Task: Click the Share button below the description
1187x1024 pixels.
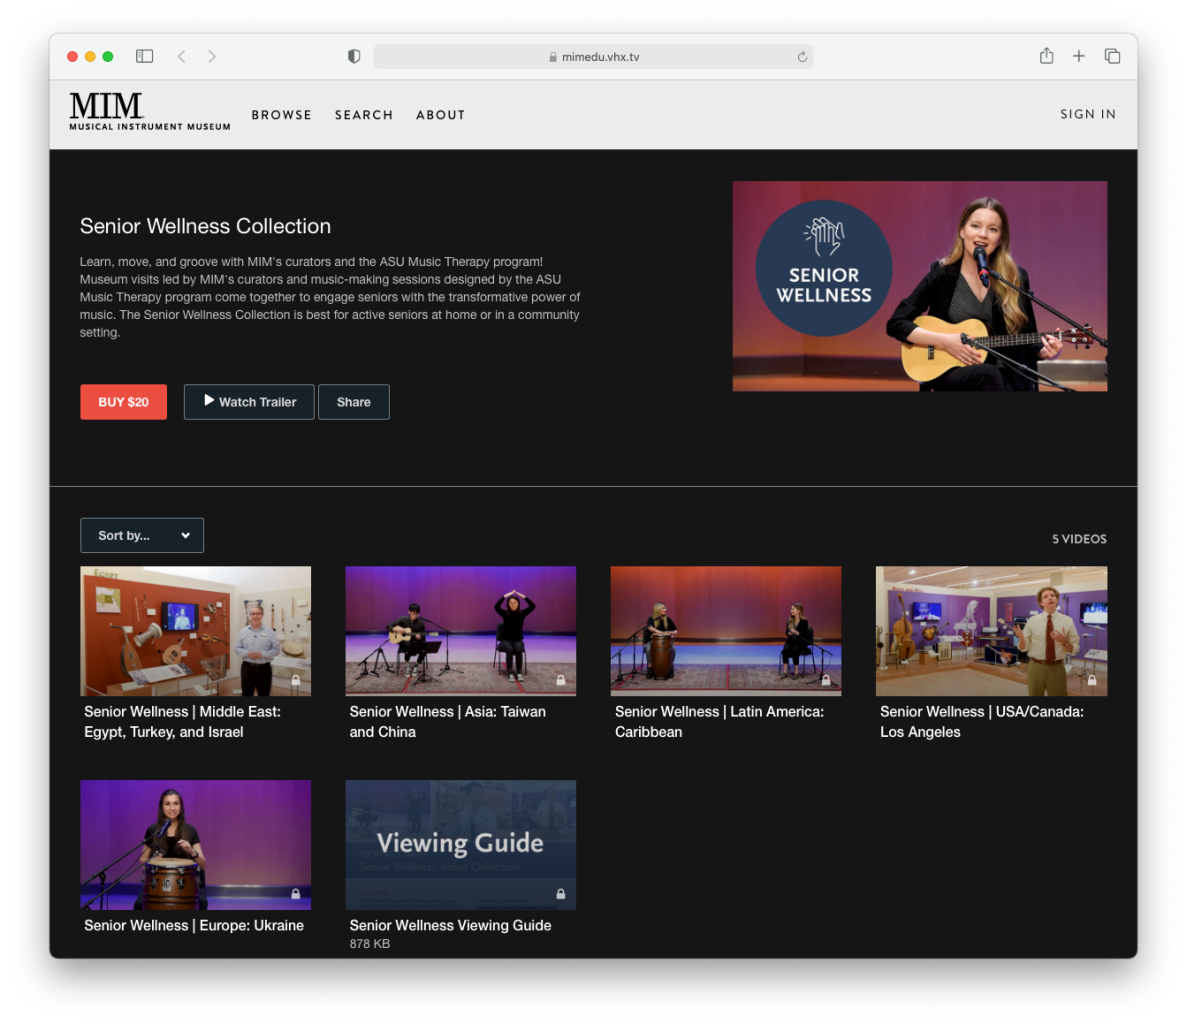Action: click(x=354, y=402)
